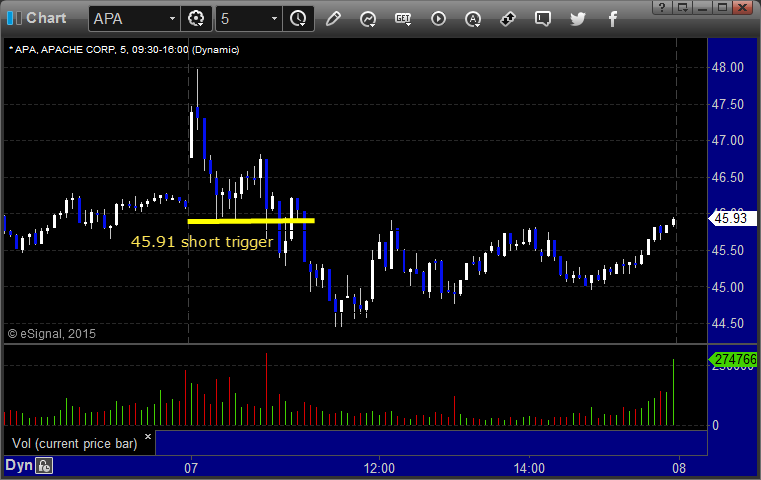Click the 44.50 price axis label
Viewport: 761px width, 480px height.
pyautogui.click(x=728, y=323)
